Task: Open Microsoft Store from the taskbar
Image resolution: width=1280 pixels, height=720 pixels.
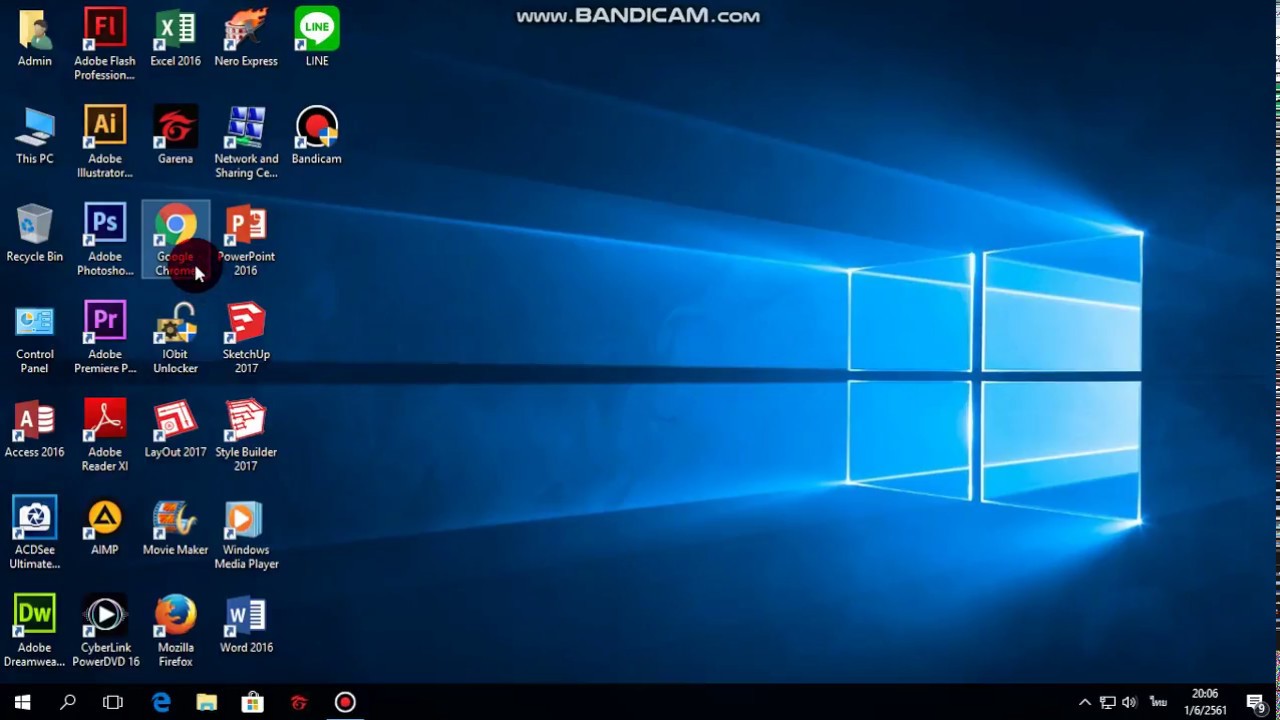Action: (253, 702)
